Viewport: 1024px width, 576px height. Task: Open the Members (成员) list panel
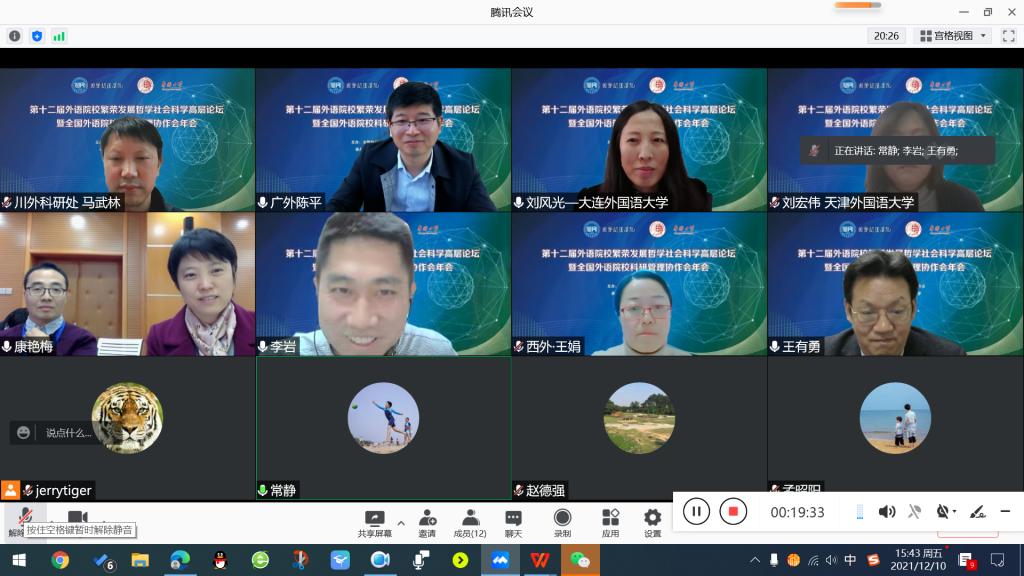tap(469, 522)
